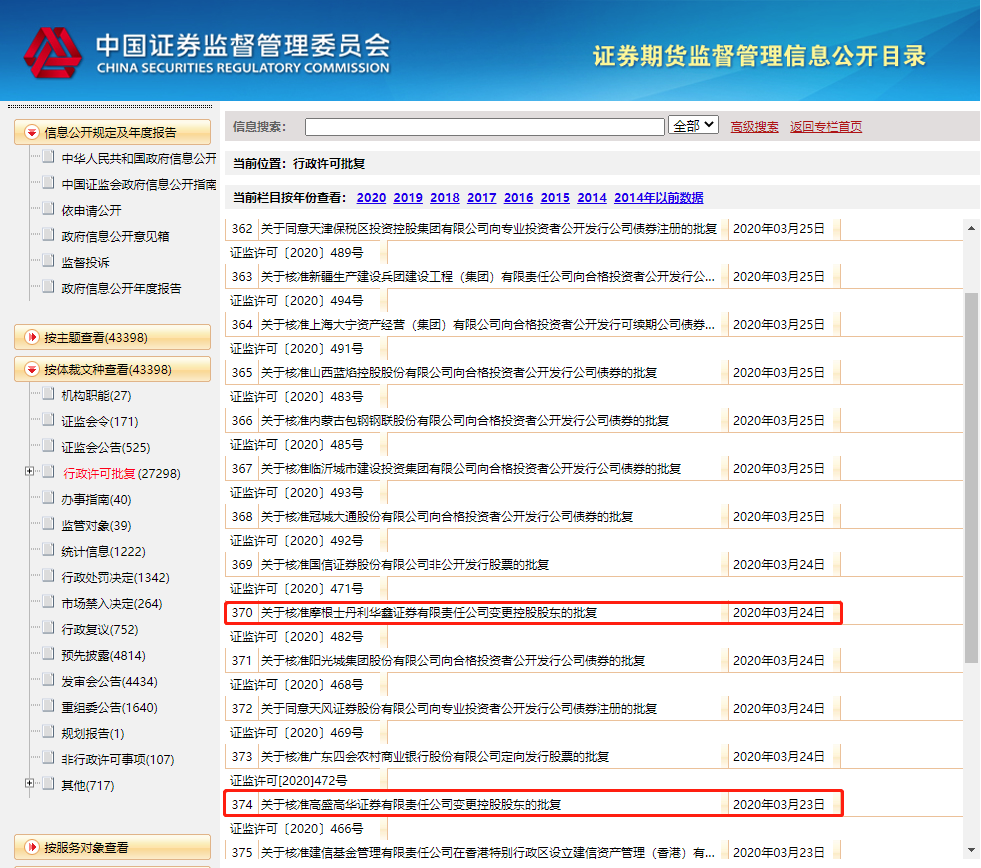The height and width of the screenshot is (868, 981).
Task: Open item 367 临沂城市建设投资 approval
Action: click(x=470, y=469)
